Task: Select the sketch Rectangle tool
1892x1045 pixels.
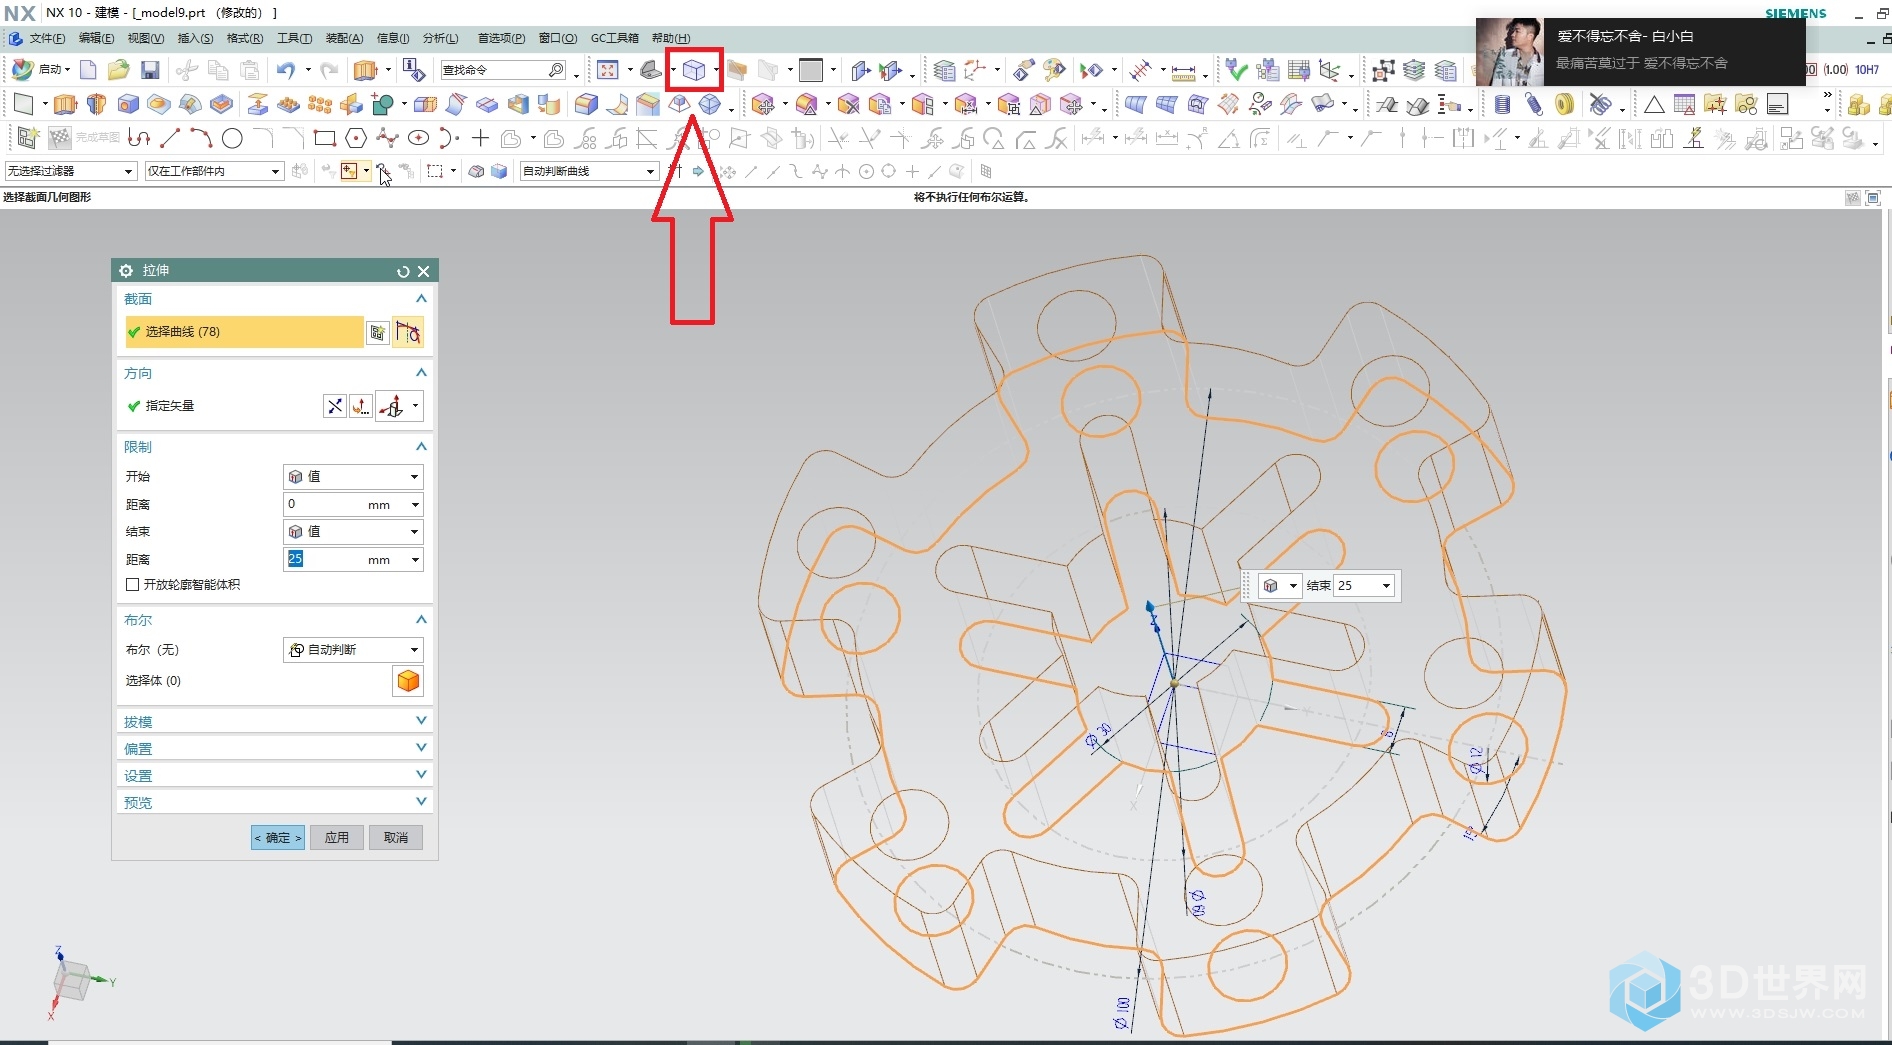Action: point(324,138)
